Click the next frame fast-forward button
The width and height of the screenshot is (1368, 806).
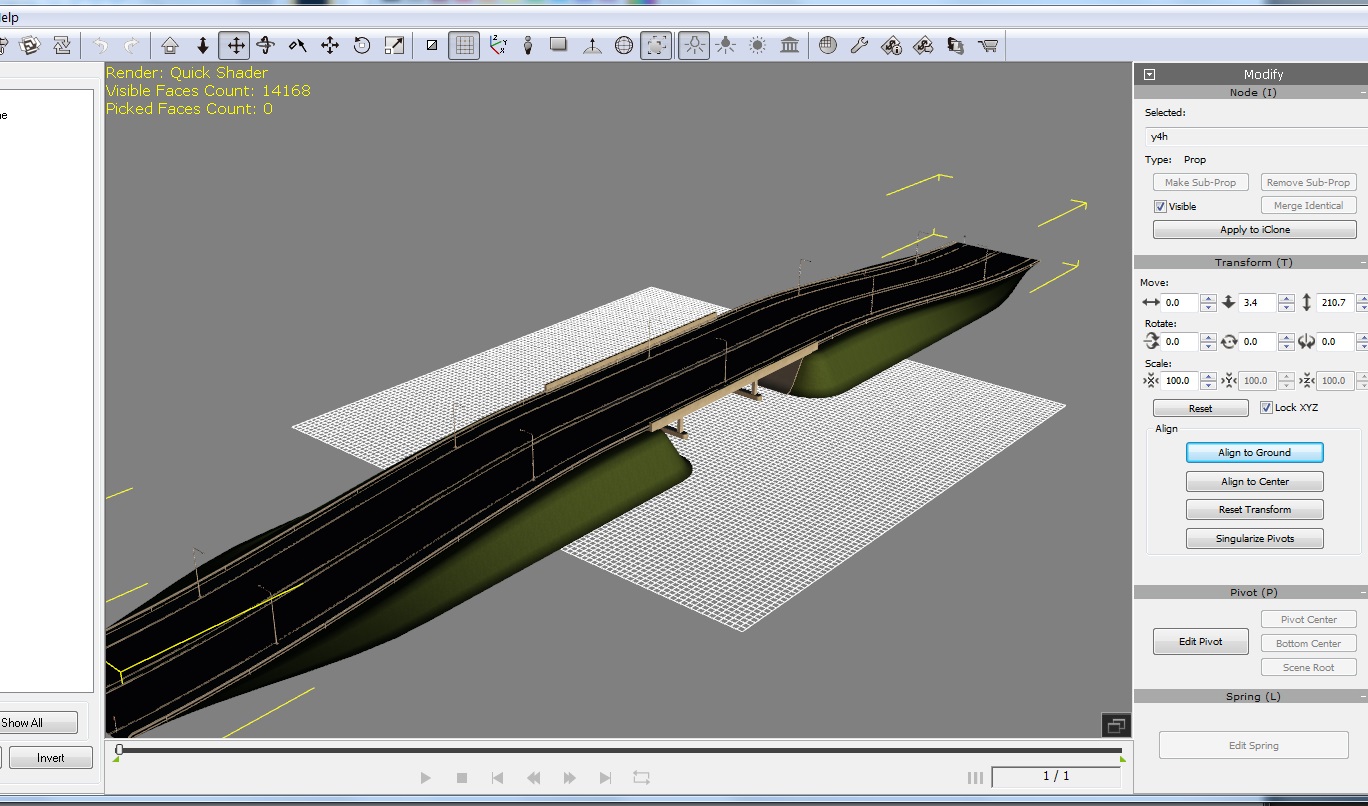pos(570,778)
